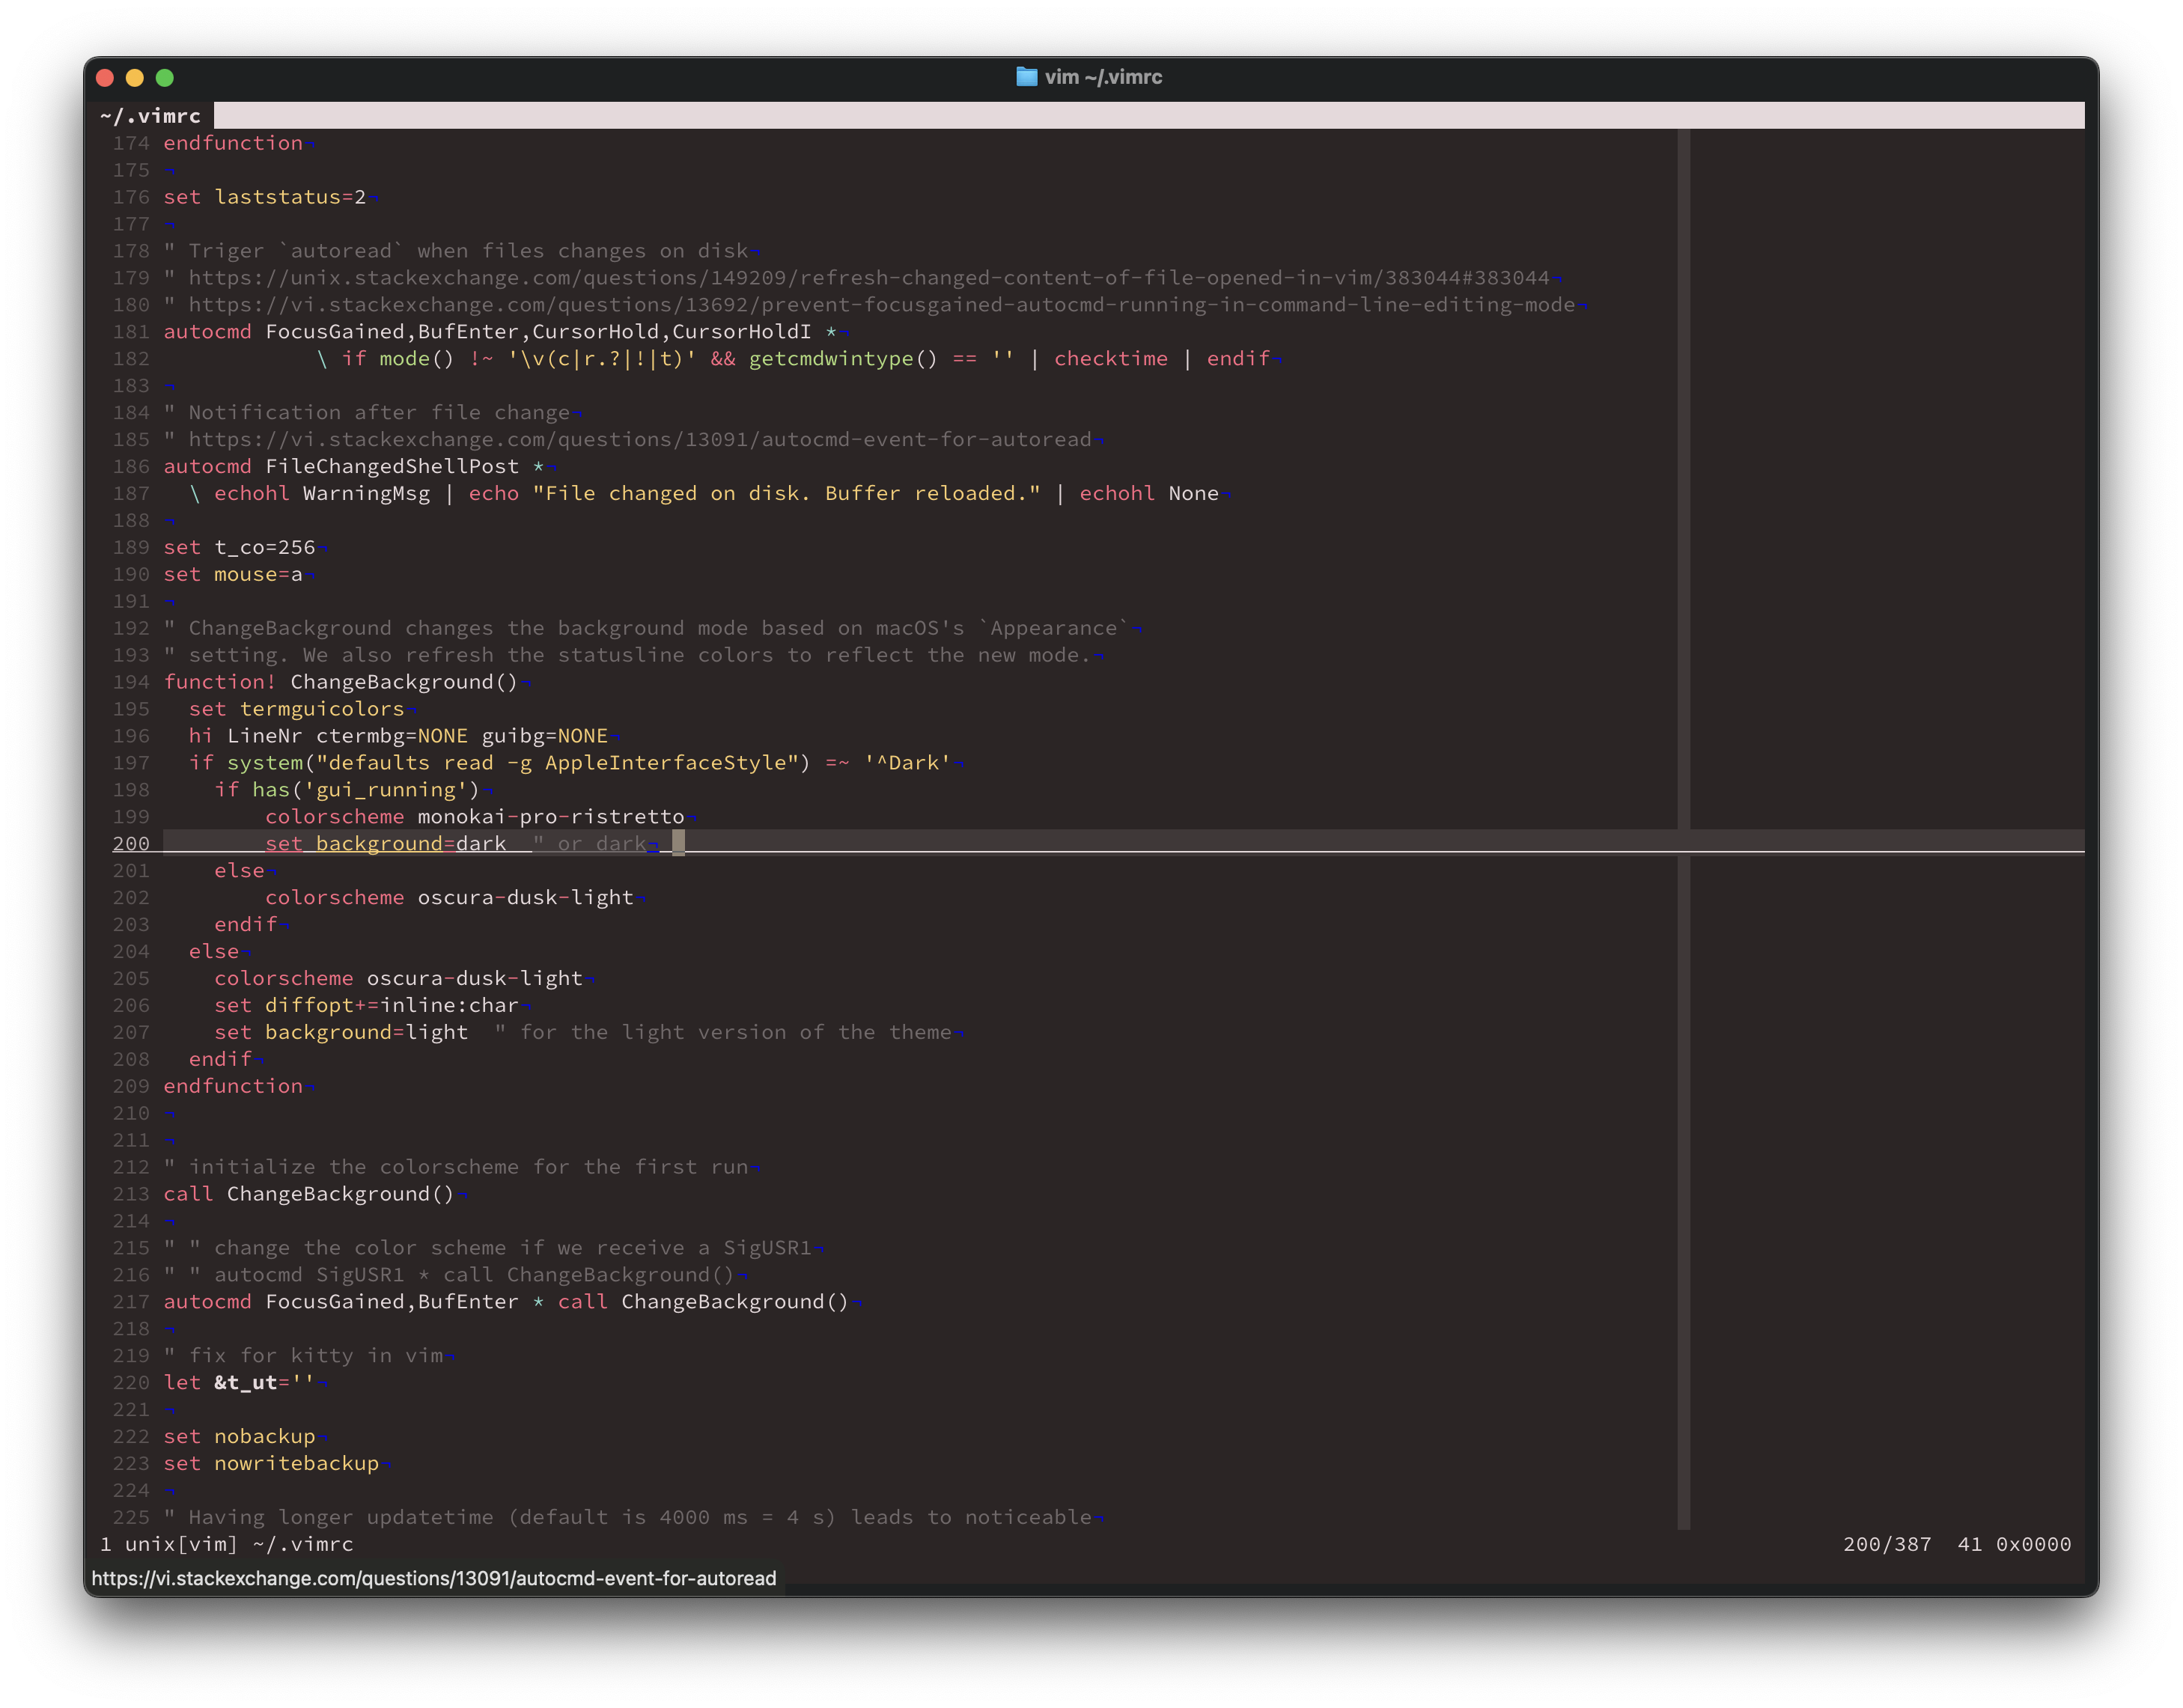Click the folder icon in the title bar
The image size is (2183, 1708).
pos(1026,77)
